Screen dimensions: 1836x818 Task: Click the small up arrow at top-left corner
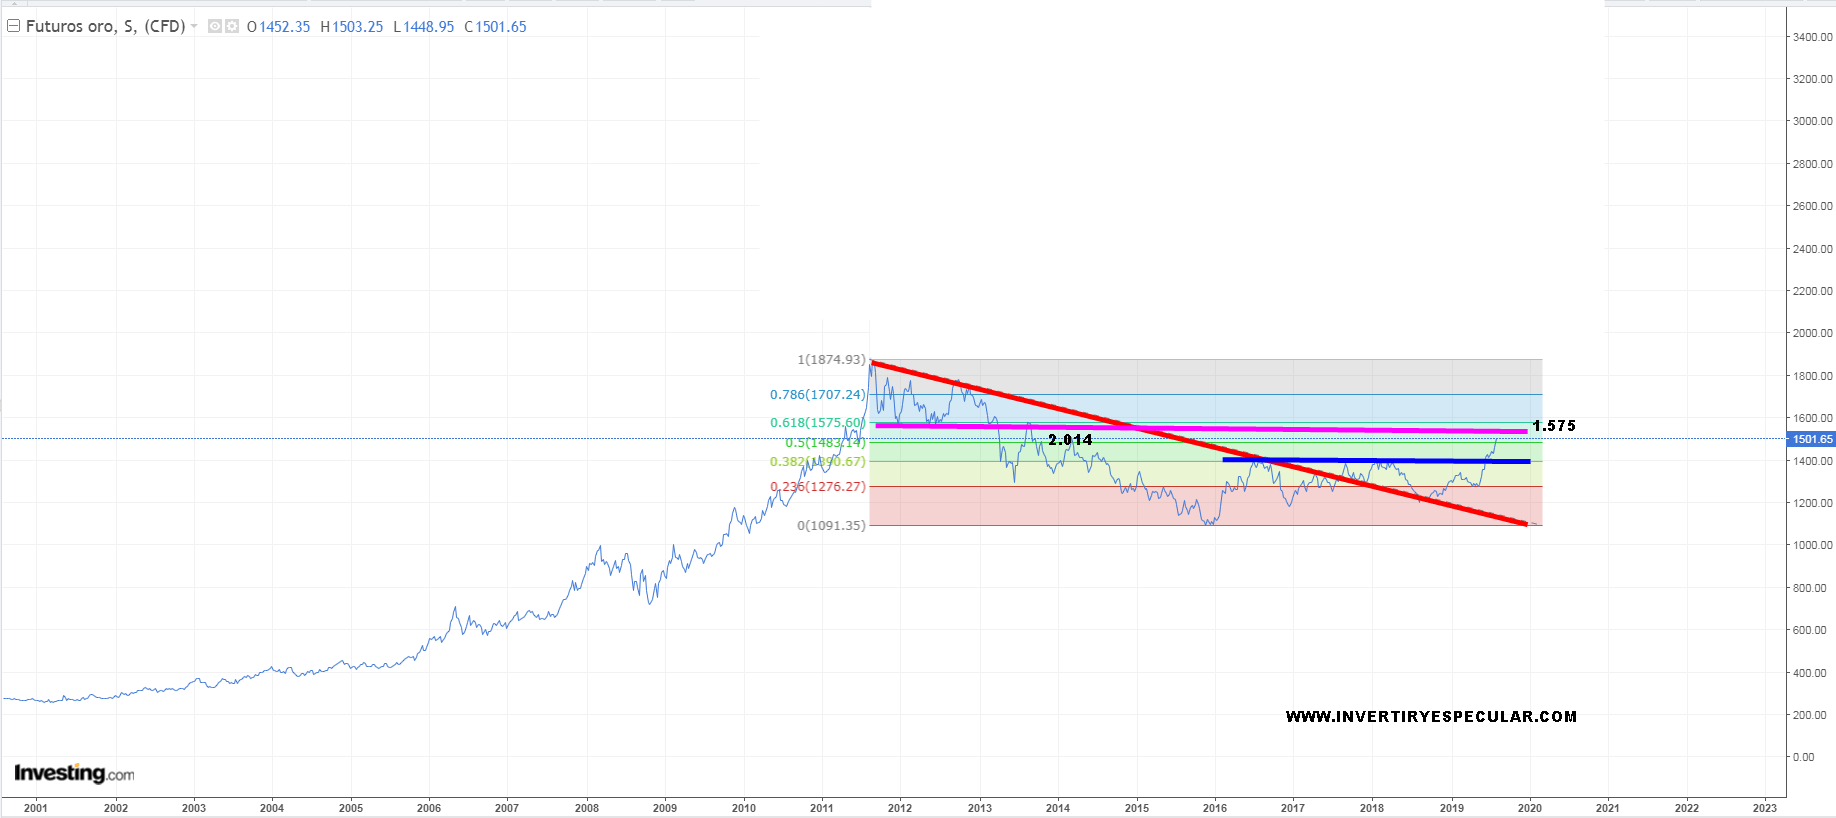(14, 4)
